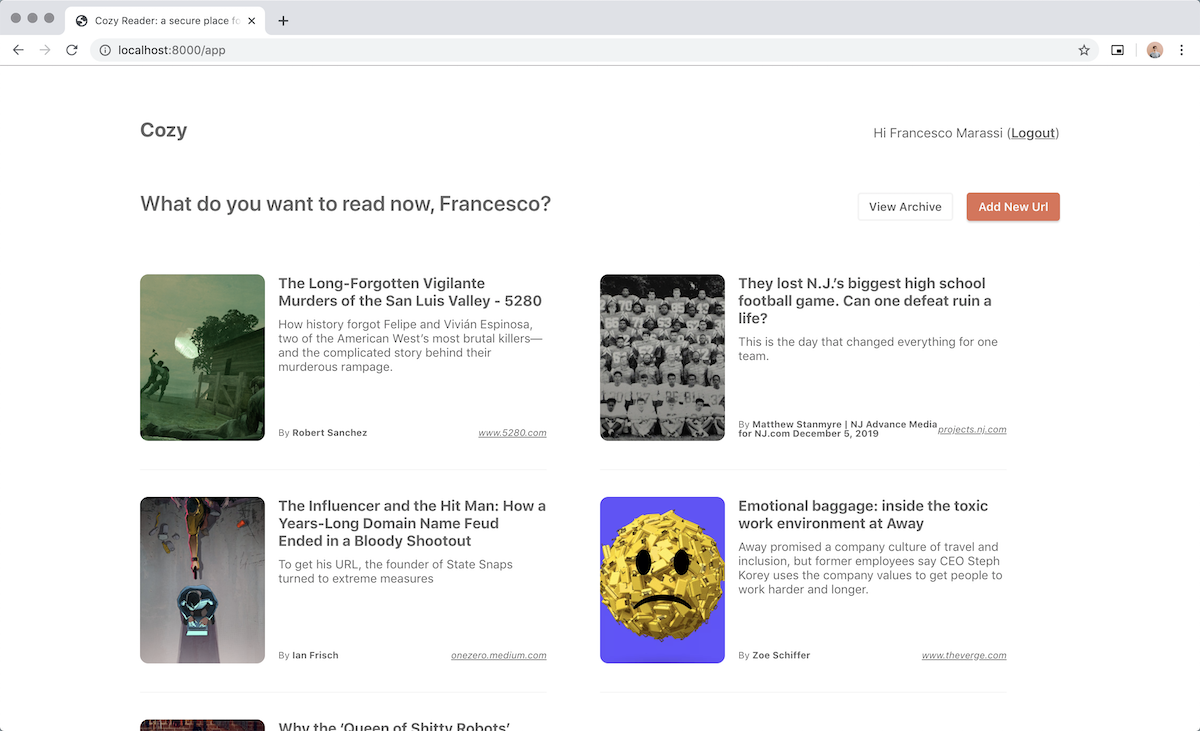The image size is (1200, 731).
Task: Open the View Archive page
Action: pos(905,207)
